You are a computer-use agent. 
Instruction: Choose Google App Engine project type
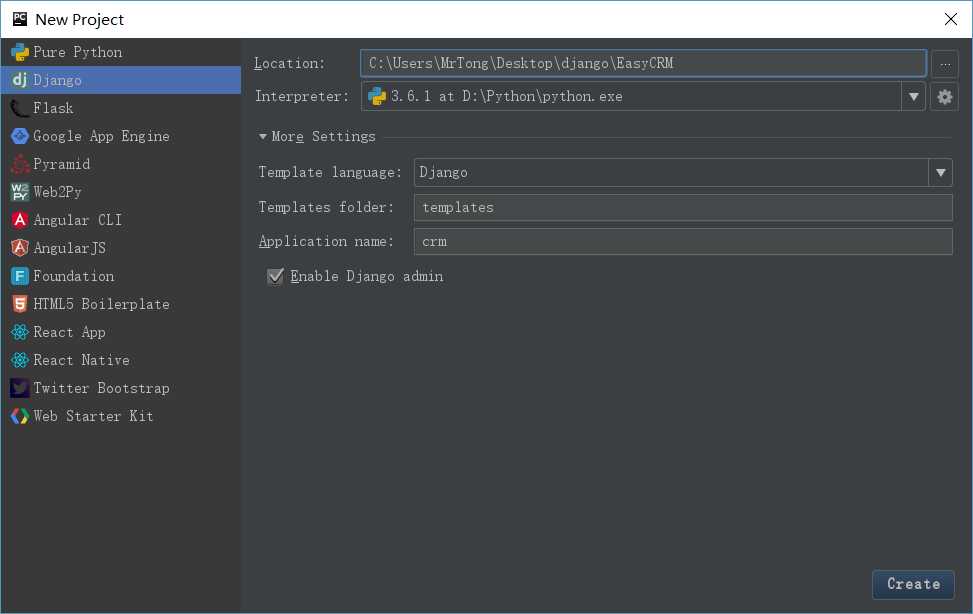click(101, 136)
